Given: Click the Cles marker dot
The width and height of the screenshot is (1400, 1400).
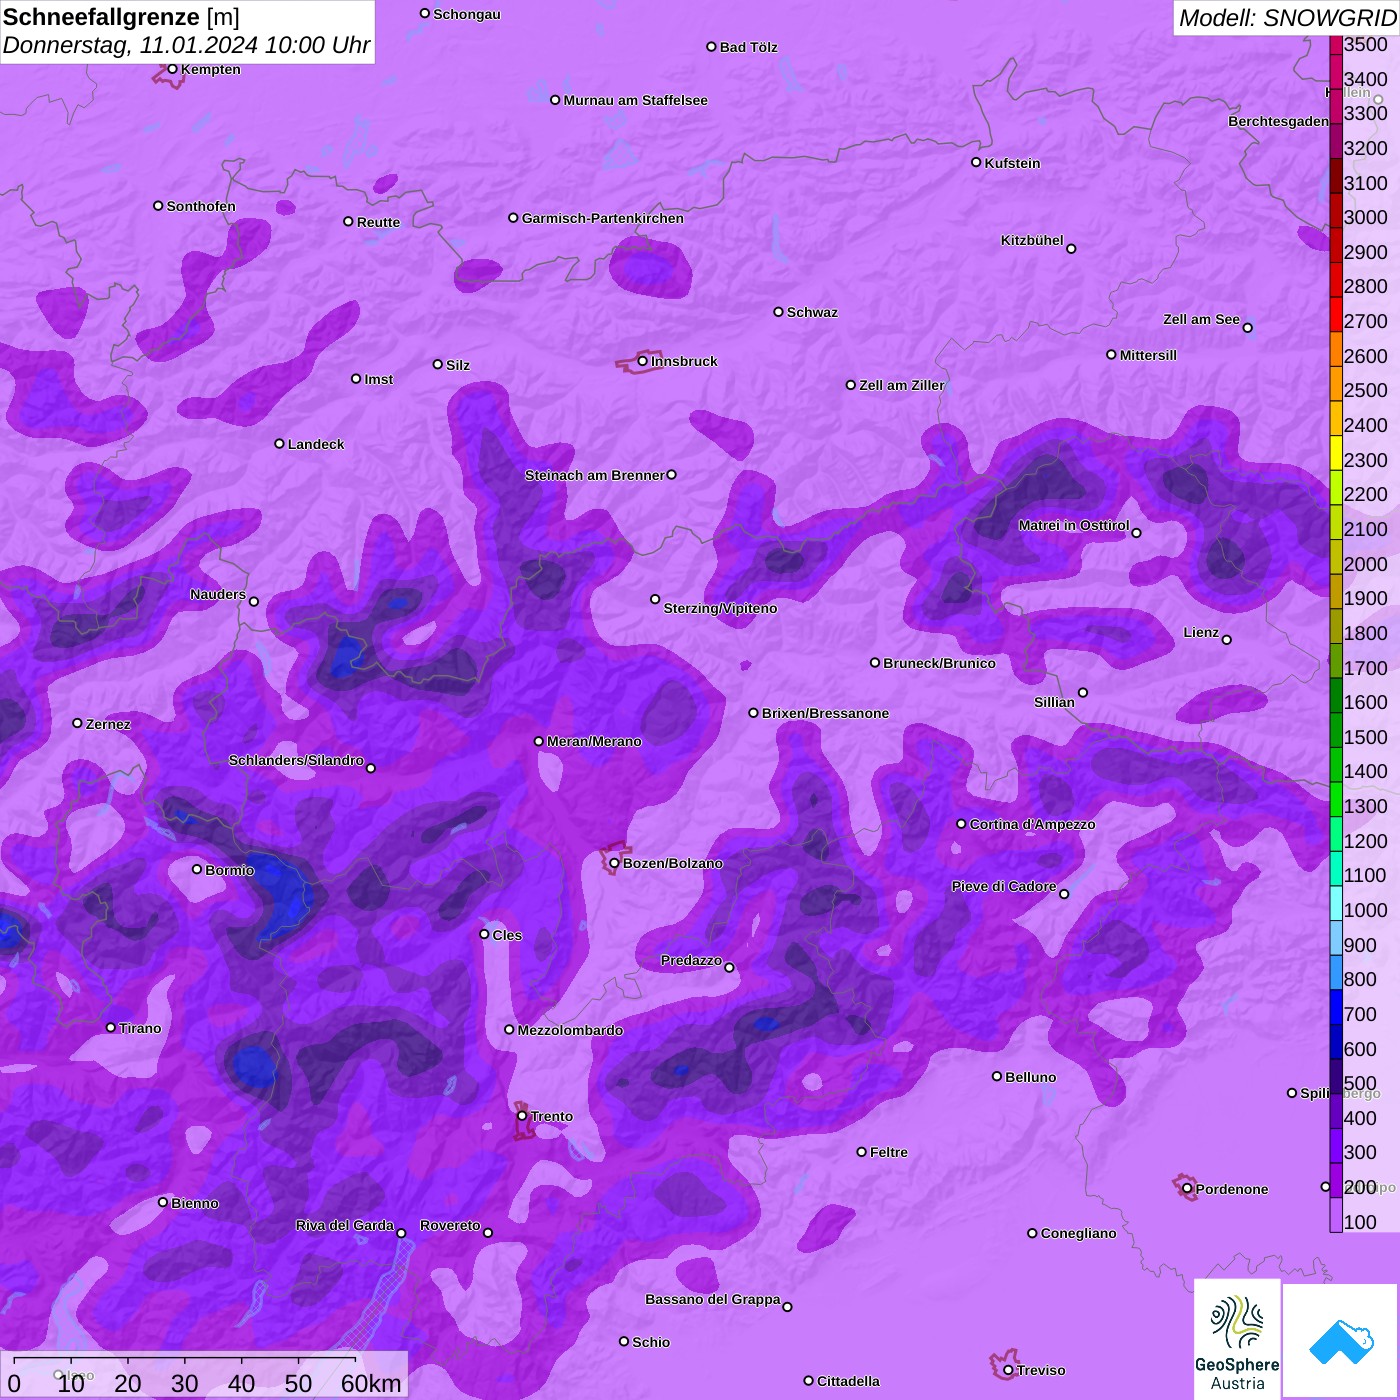Looking at the screenshot, I should point(484,934).
